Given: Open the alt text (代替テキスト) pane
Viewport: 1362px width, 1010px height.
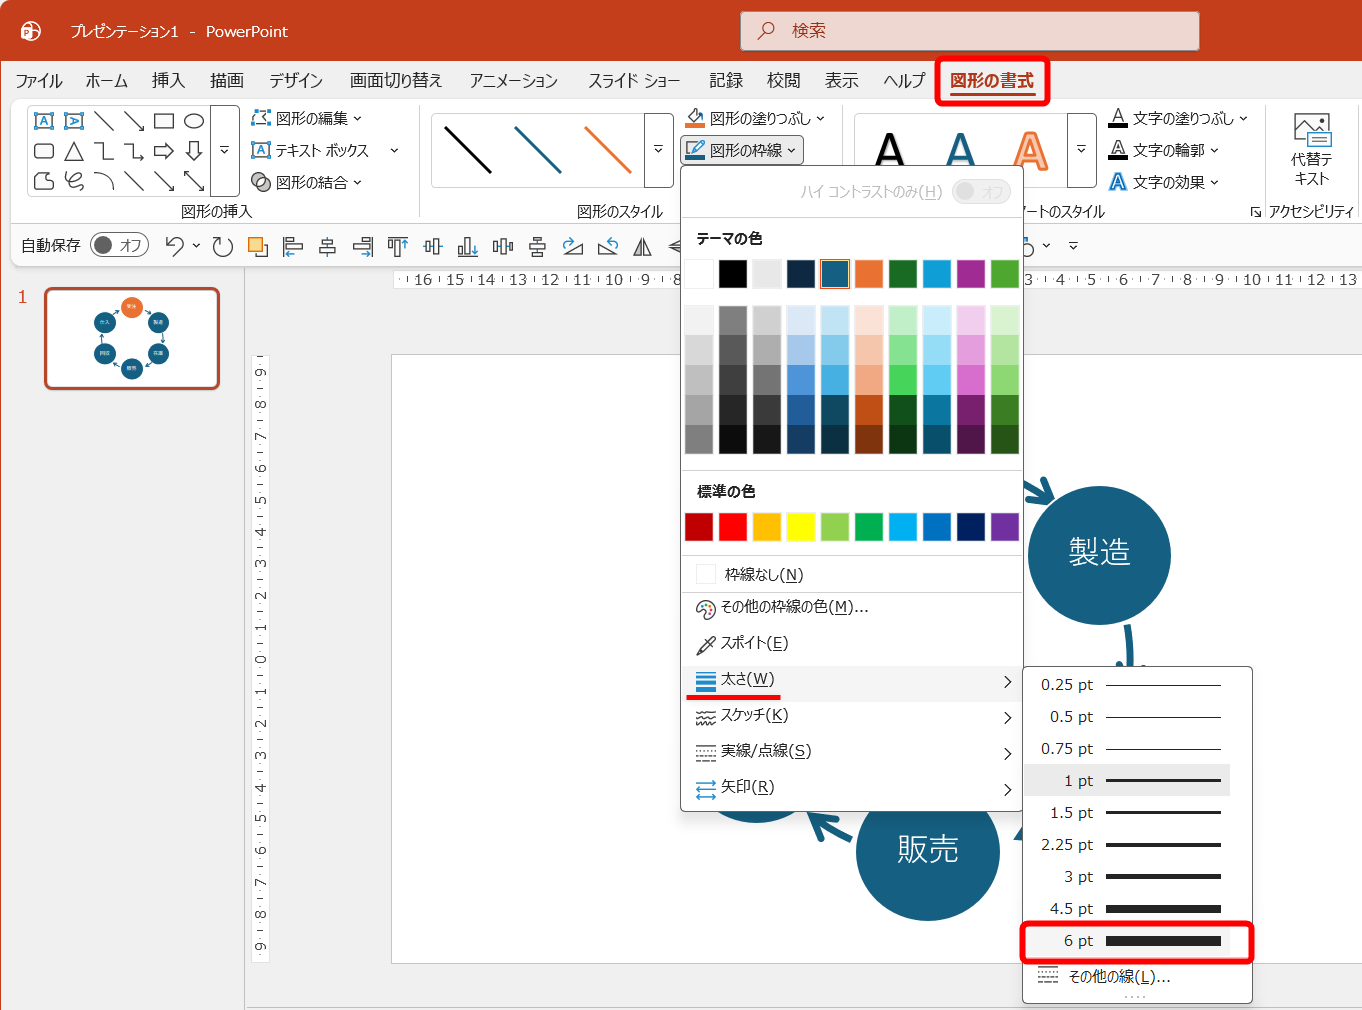Looking at the screenshot, I should pyautogui.click(x=1311, y=150).
